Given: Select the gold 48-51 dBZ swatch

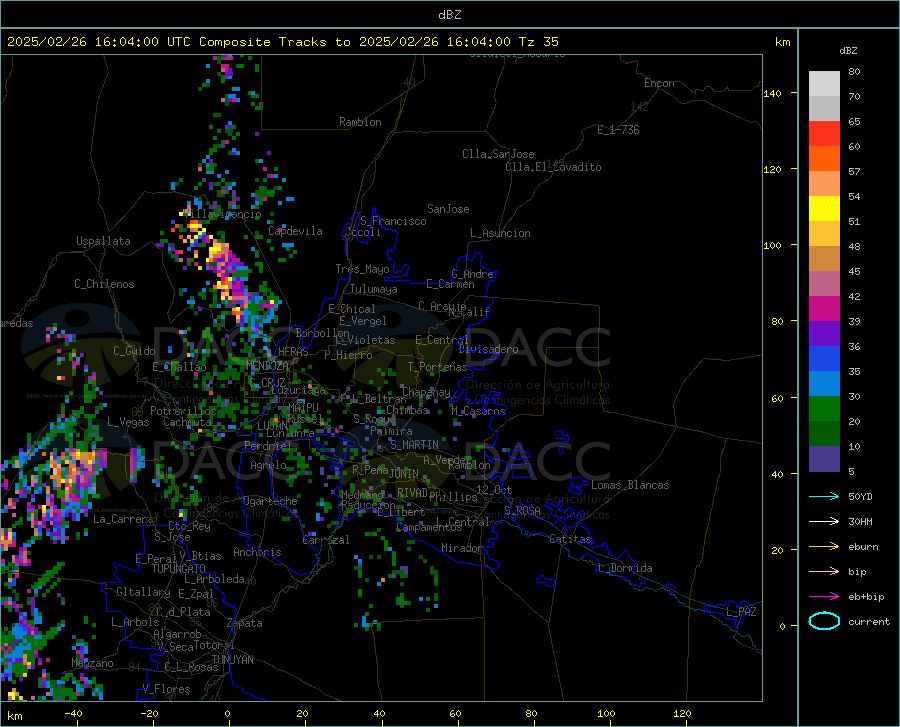Looking at the screenshot, I should click(x=824, y=234).
